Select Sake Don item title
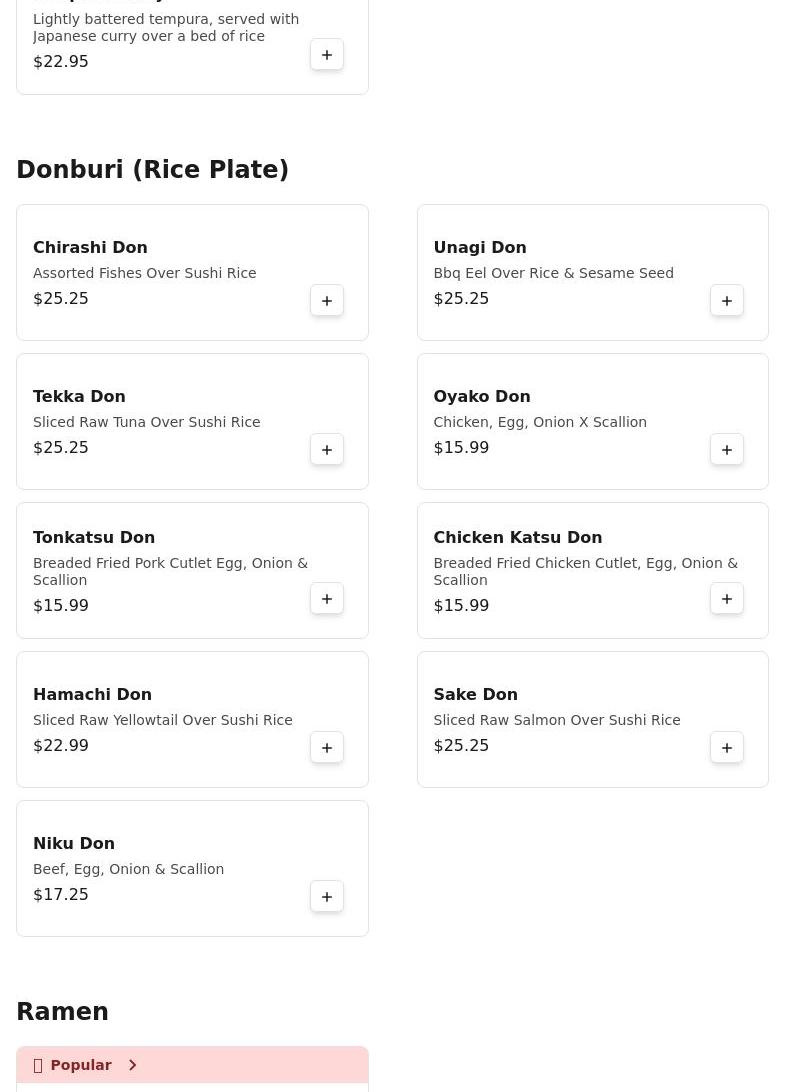The width and height of the screenshot is (785, 1092). click(475, 694)
